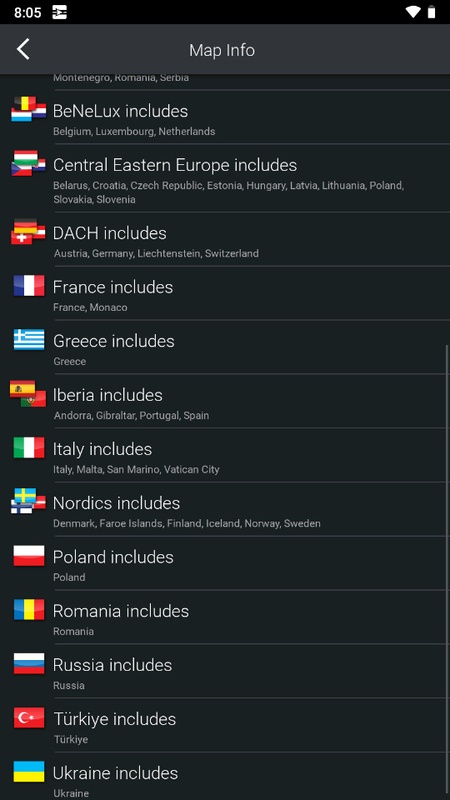
Task: Select the Russia includes entry
Action: (x=225, y=671)
